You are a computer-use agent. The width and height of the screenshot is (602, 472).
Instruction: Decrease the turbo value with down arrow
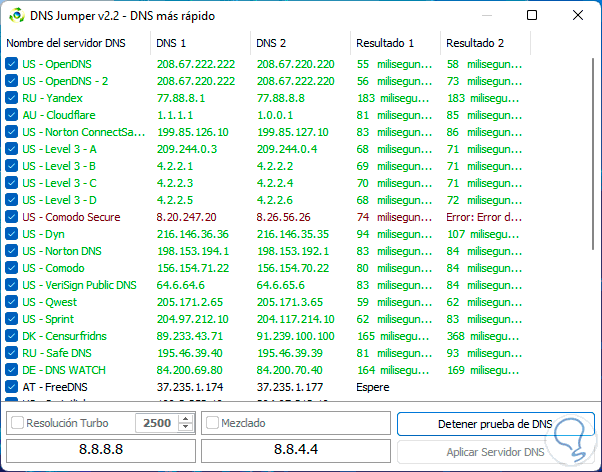186,427
